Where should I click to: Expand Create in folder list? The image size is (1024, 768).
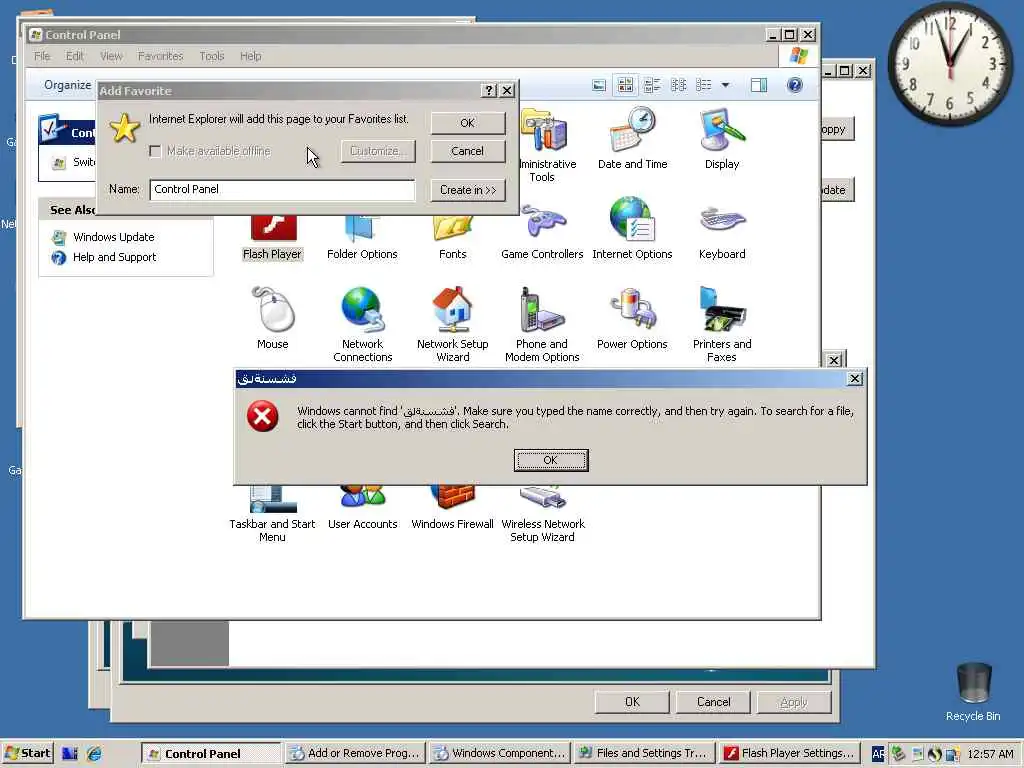(468, 190)
